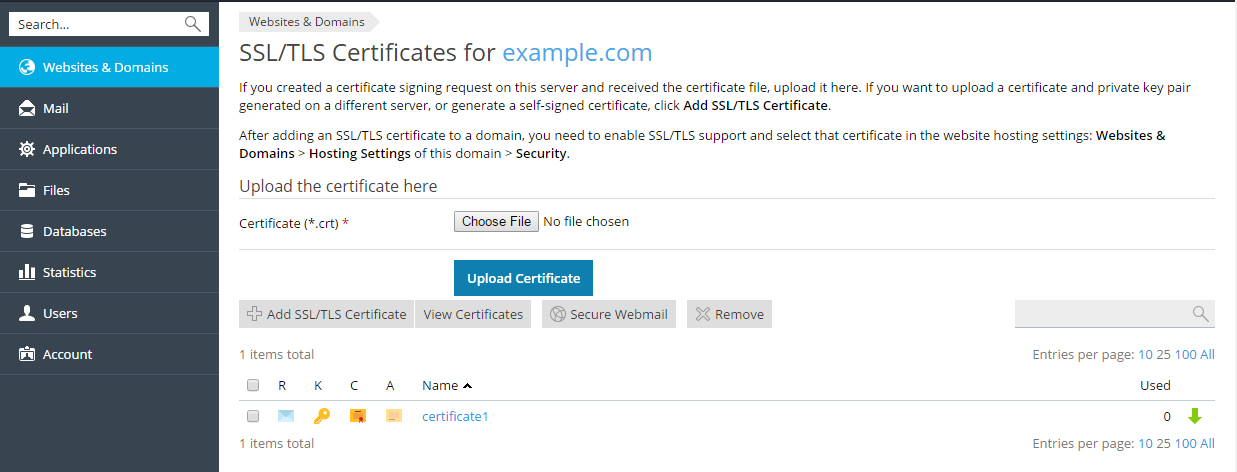This screenshot has height=472, width=1237.
Task: Open the Databases menu item
Action: click(x=74, y=231)
